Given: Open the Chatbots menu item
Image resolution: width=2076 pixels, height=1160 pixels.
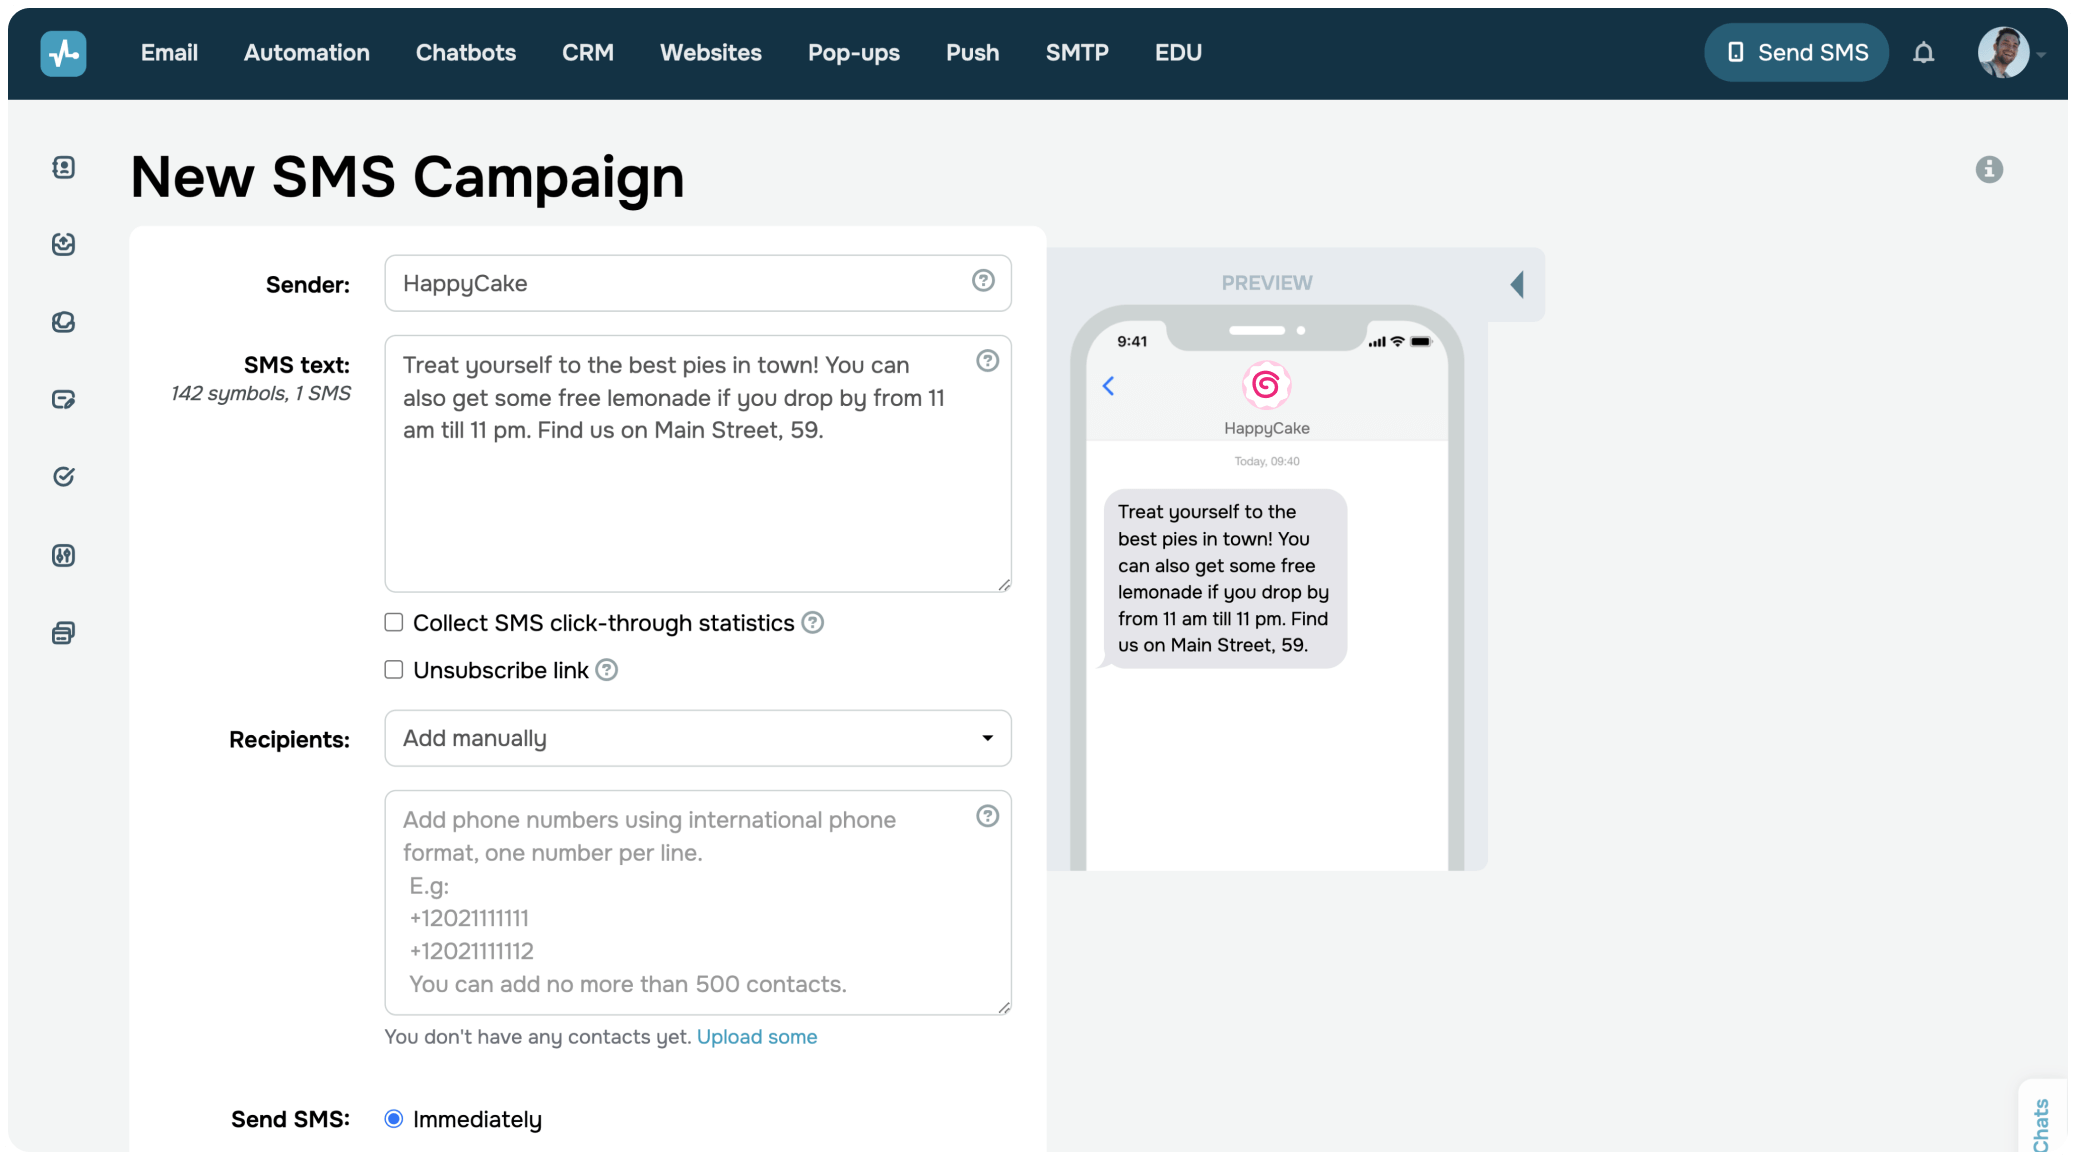Looking at the screenshot, I should pos(465,53).
